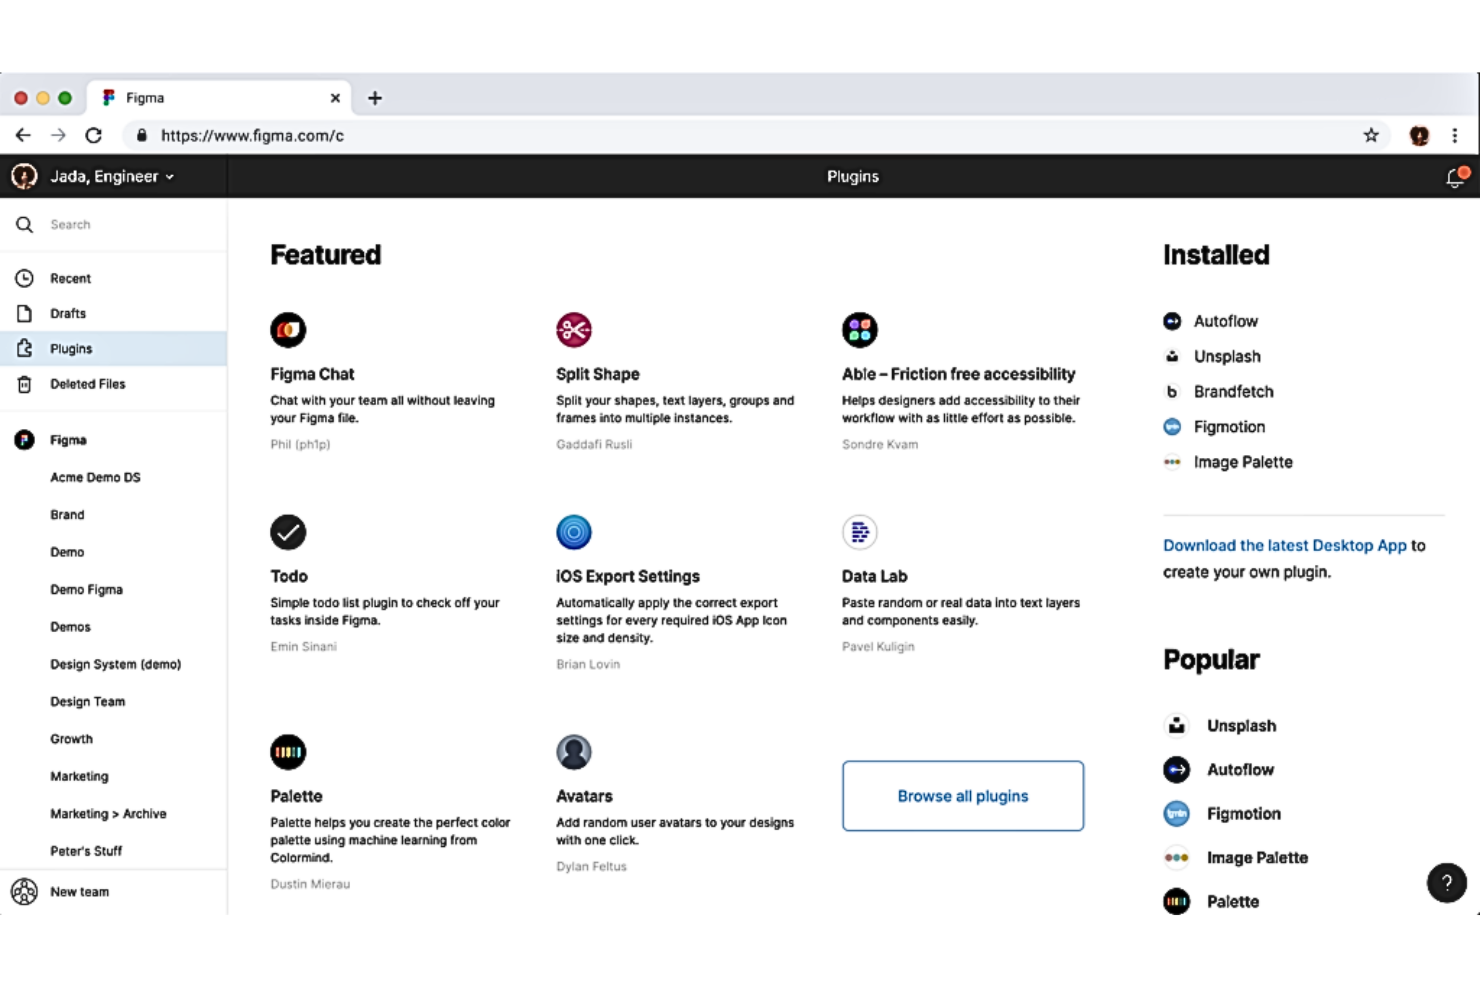The height and width of the screenshot is (987, 1480).
Task: Click the Drafts file icon
Action: tap(25, 313)
